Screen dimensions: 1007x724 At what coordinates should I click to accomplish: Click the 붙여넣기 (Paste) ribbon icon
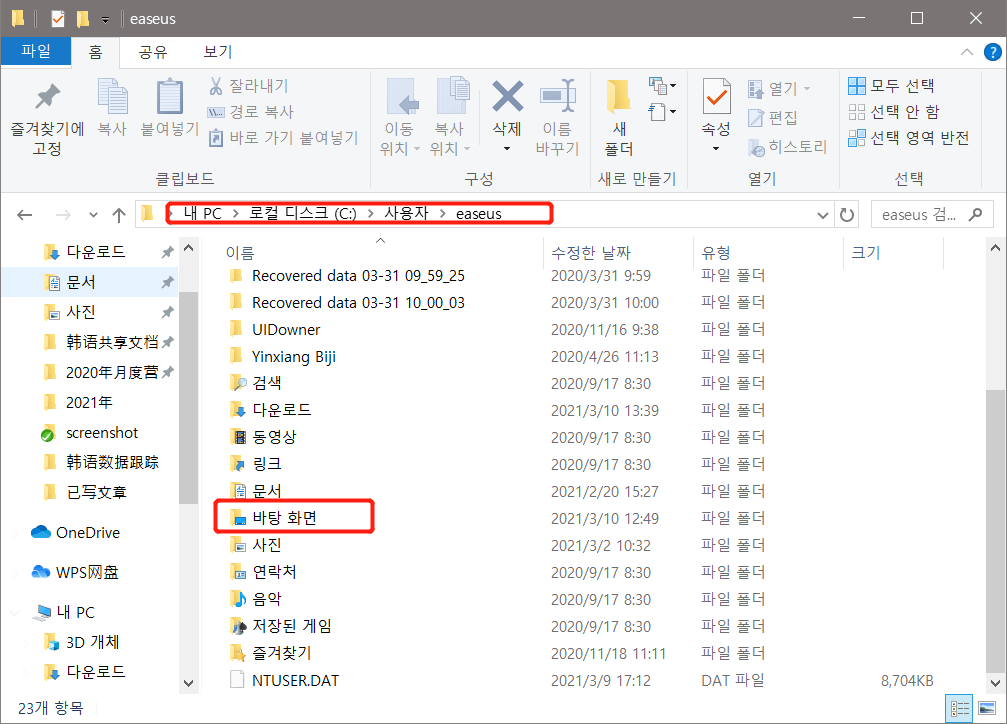pyautogui.click(x=169, y=105)
